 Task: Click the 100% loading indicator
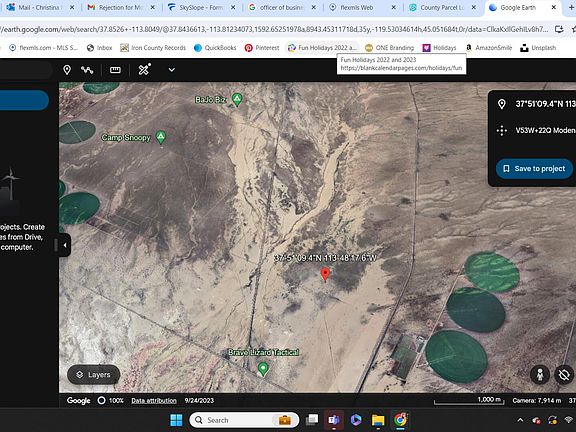[x=111, y=401]
